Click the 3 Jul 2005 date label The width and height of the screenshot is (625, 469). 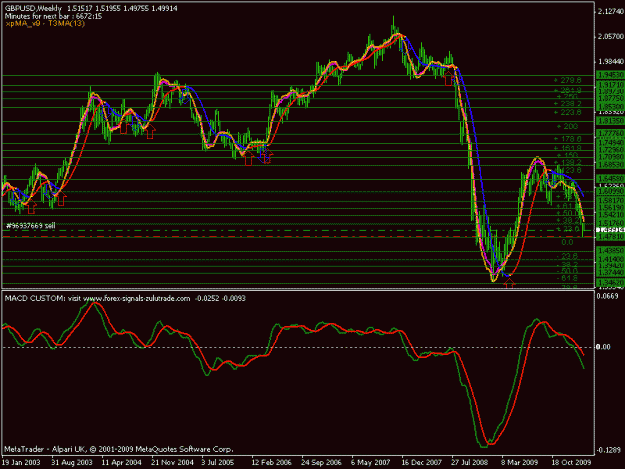(x=218, y=463)
